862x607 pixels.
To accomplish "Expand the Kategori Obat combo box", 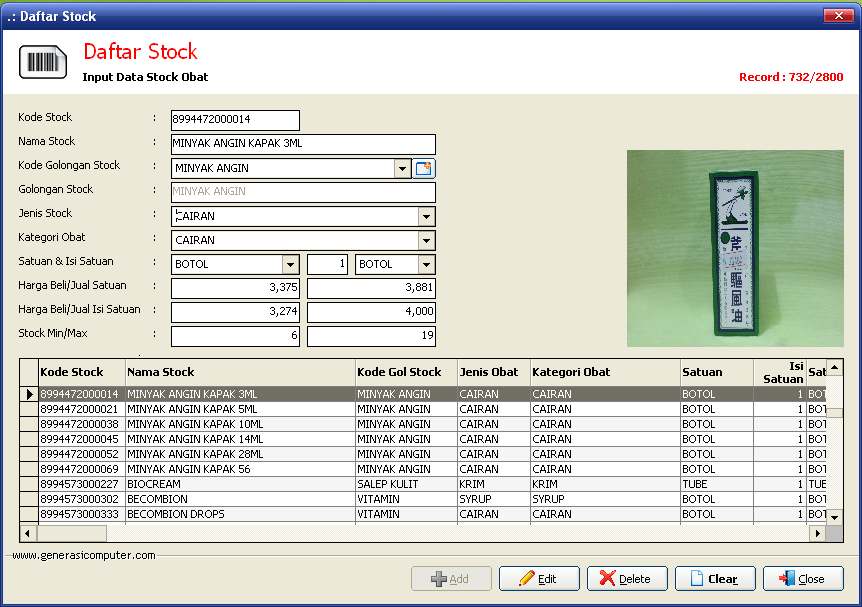I will tap(427, 241).
